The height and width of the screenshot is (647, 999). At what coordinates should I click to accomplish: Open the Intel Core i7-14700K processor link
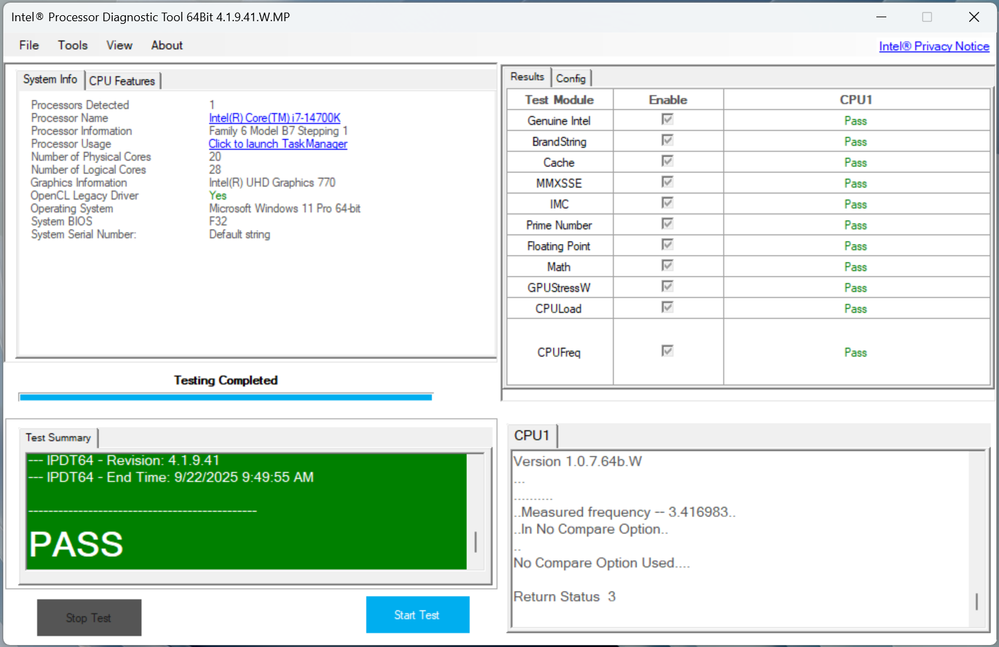click(x=274, y=118)
